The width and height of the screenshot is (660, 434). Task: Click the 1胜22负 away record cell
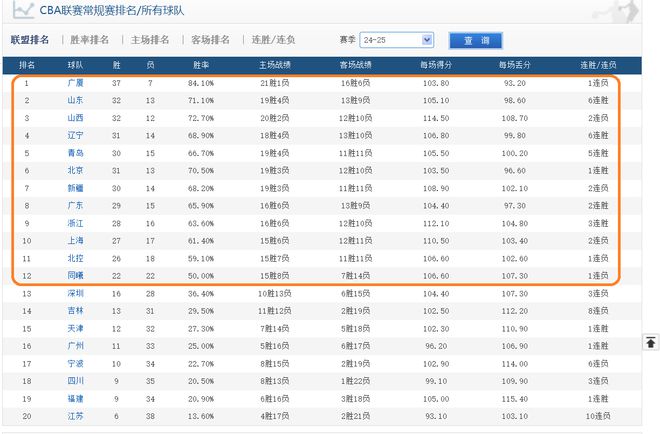click(356, 381)
